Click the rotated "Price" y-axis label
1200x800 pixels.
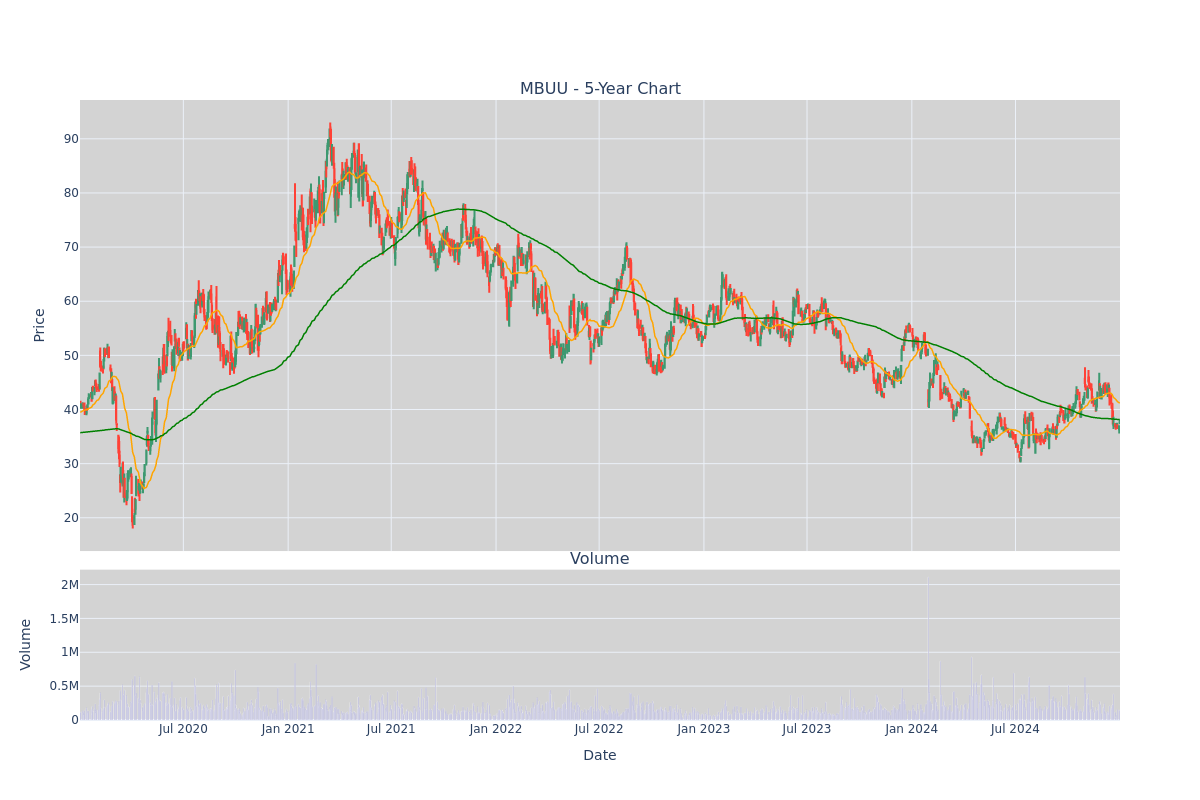coord(40,325)
